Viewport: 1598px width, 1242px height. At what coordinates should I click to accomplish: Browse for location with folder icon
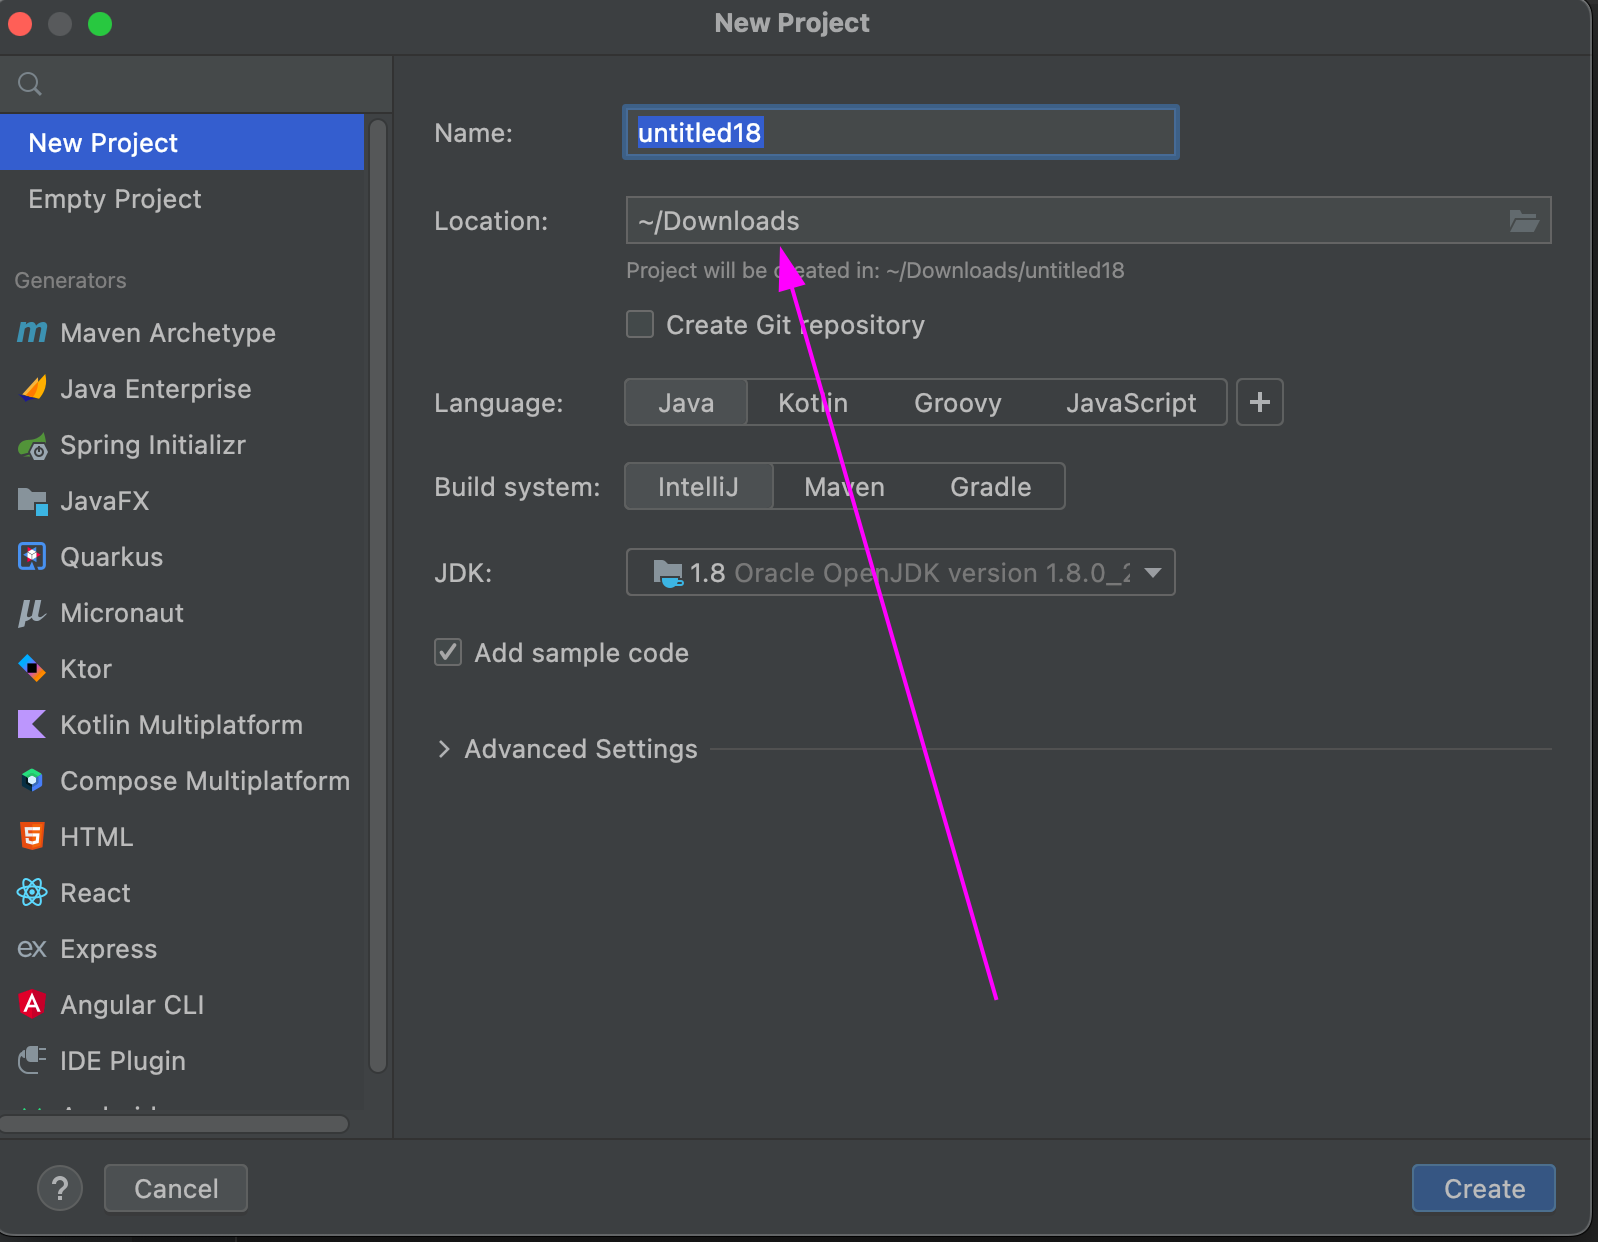tap(1524, 221)
